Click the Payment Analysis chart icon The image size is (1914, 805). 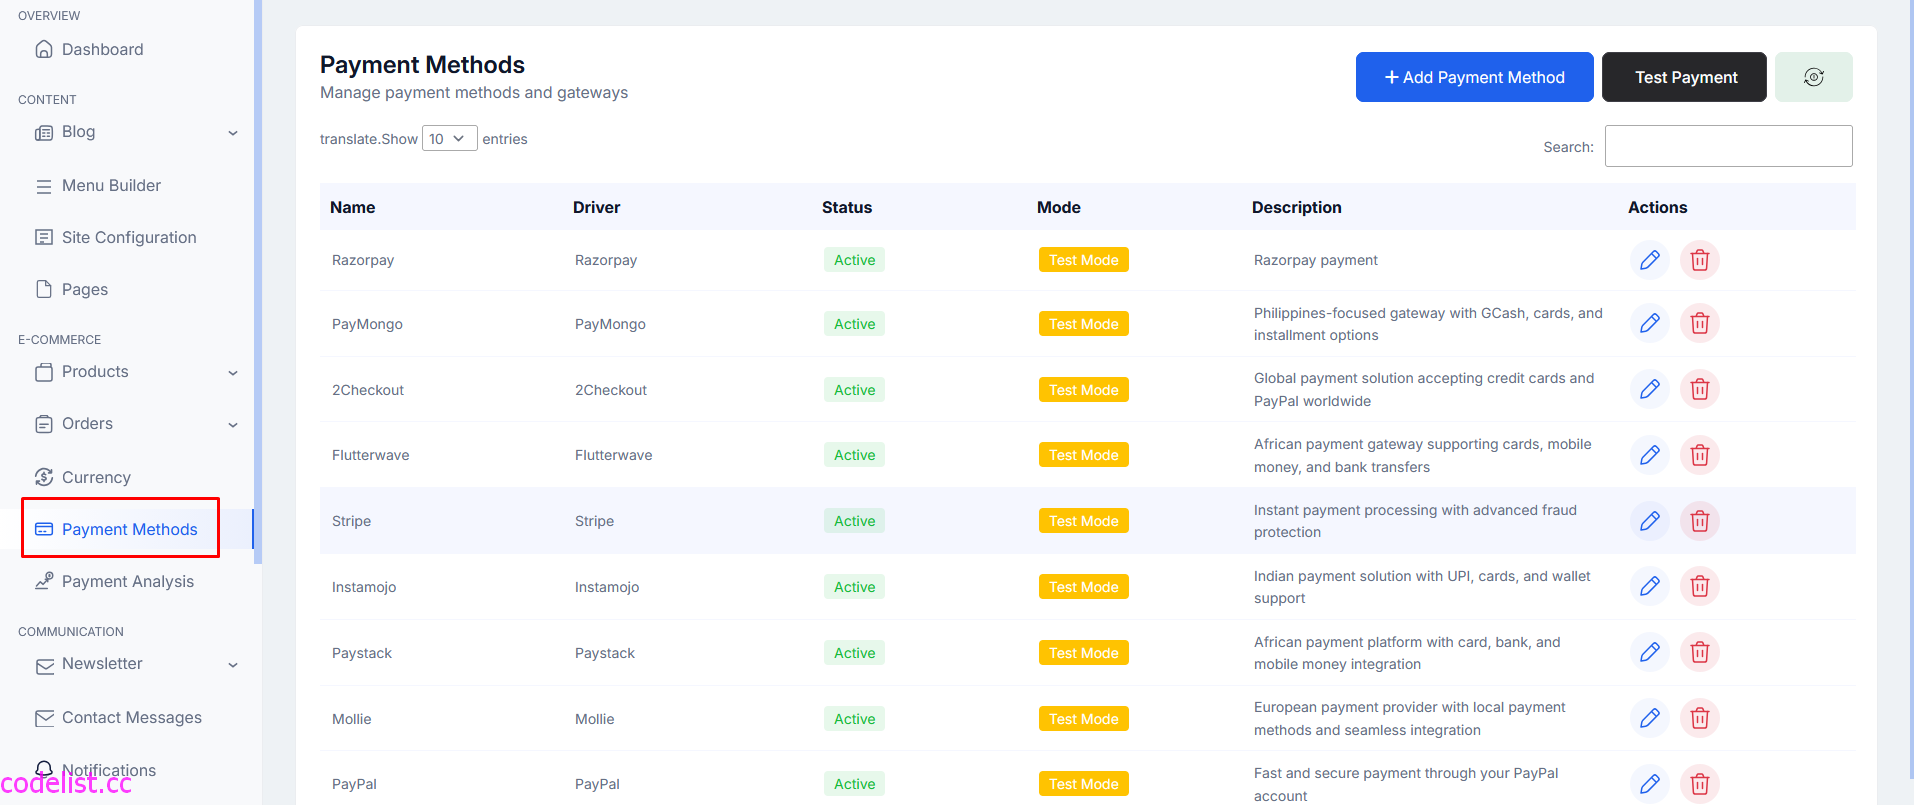(x=44, y=581)
